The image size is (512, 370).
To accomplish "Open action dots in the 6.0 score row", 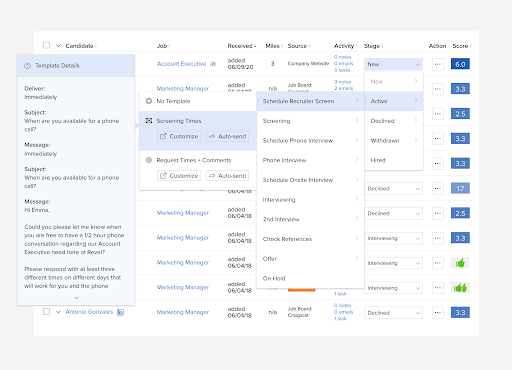I will point(438,64).
